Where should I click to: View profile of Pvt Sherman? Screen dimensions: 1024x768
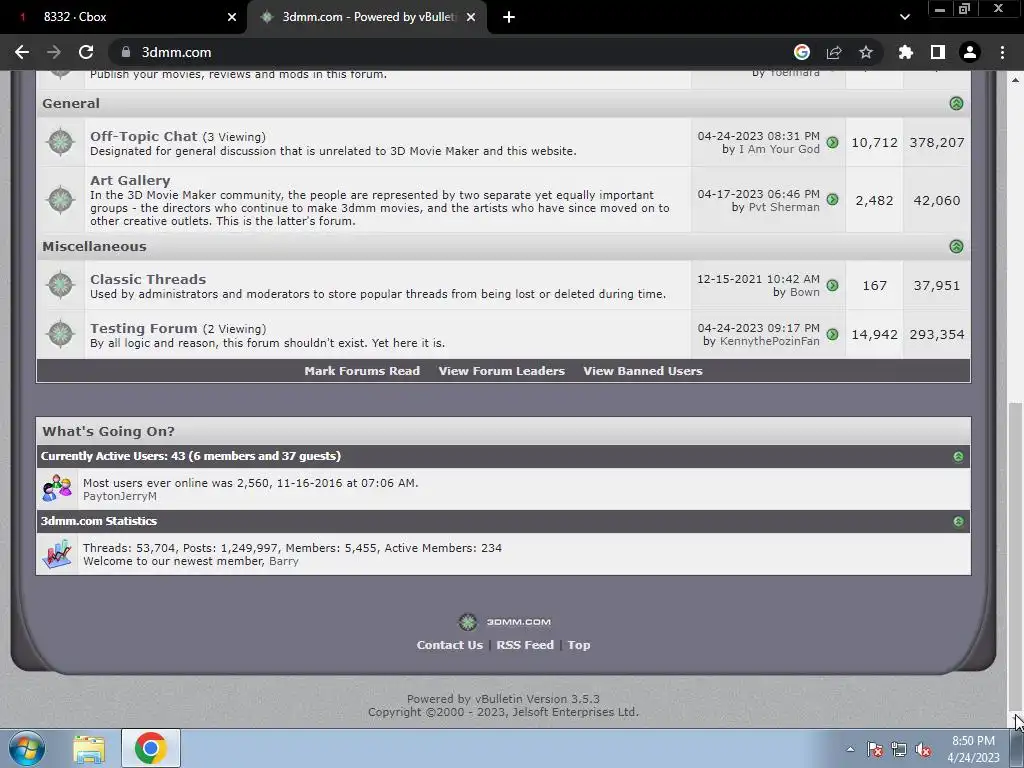click(784, 207)
